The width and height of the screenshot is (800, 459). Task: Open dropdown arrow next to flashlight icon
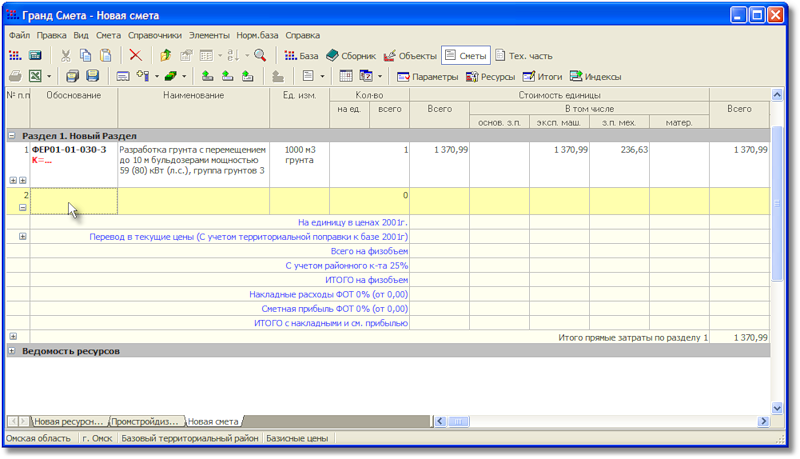pos(157,77)
